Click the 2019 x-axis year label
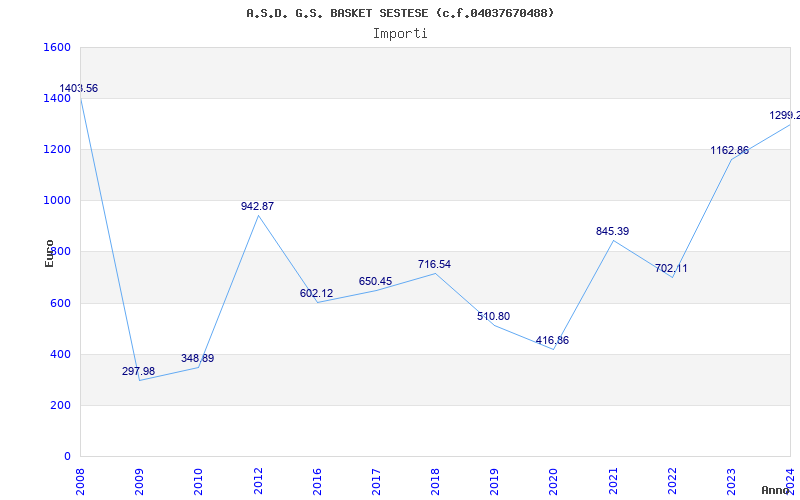Viewport: 800px width, 500px height. click(x=494, y=481)
